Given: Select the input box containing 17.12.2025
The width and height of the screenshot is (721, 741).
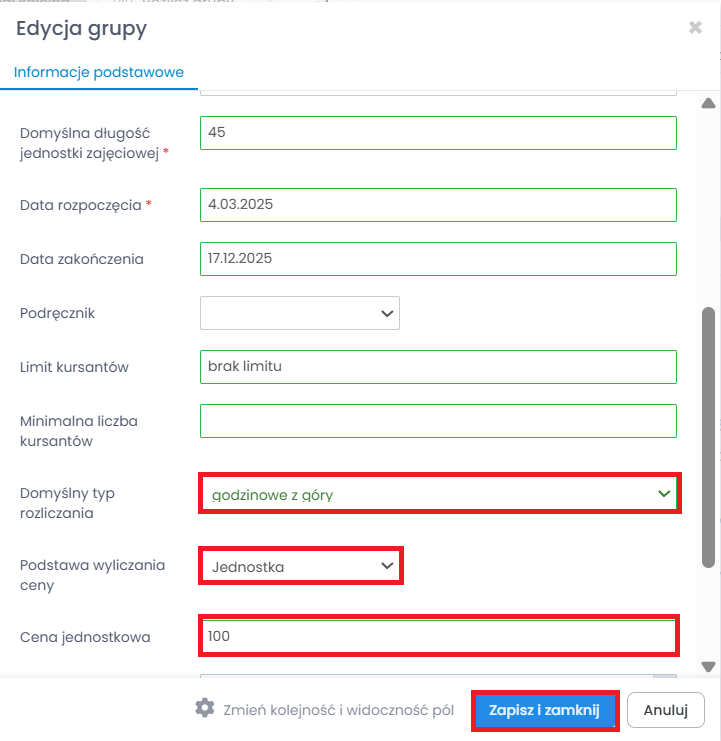Looking at the screenshot, I should point(438,259).
